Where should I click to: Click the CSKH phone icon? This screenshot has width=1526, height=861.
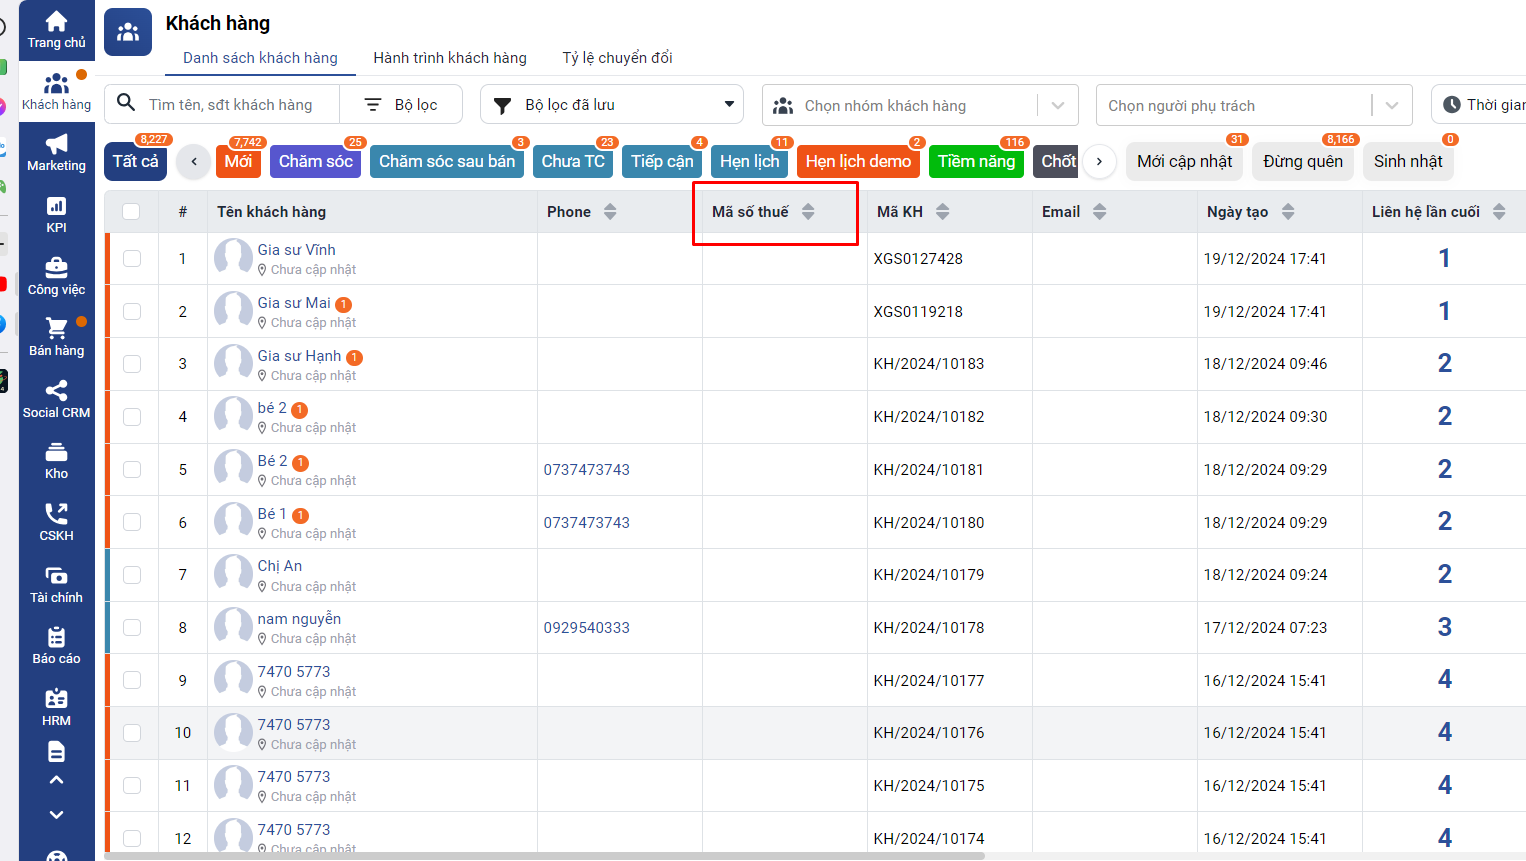click(x=56, y=521)
